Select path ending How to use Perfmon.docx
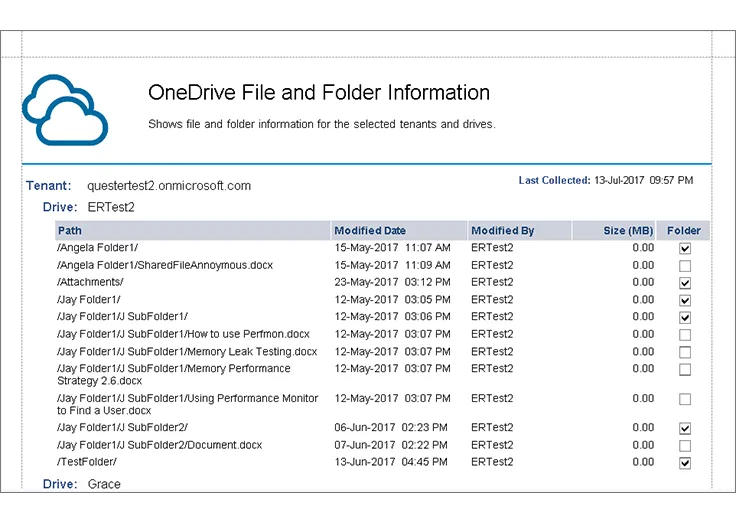Screen dimensions: 736x523 tap(183, 334)
